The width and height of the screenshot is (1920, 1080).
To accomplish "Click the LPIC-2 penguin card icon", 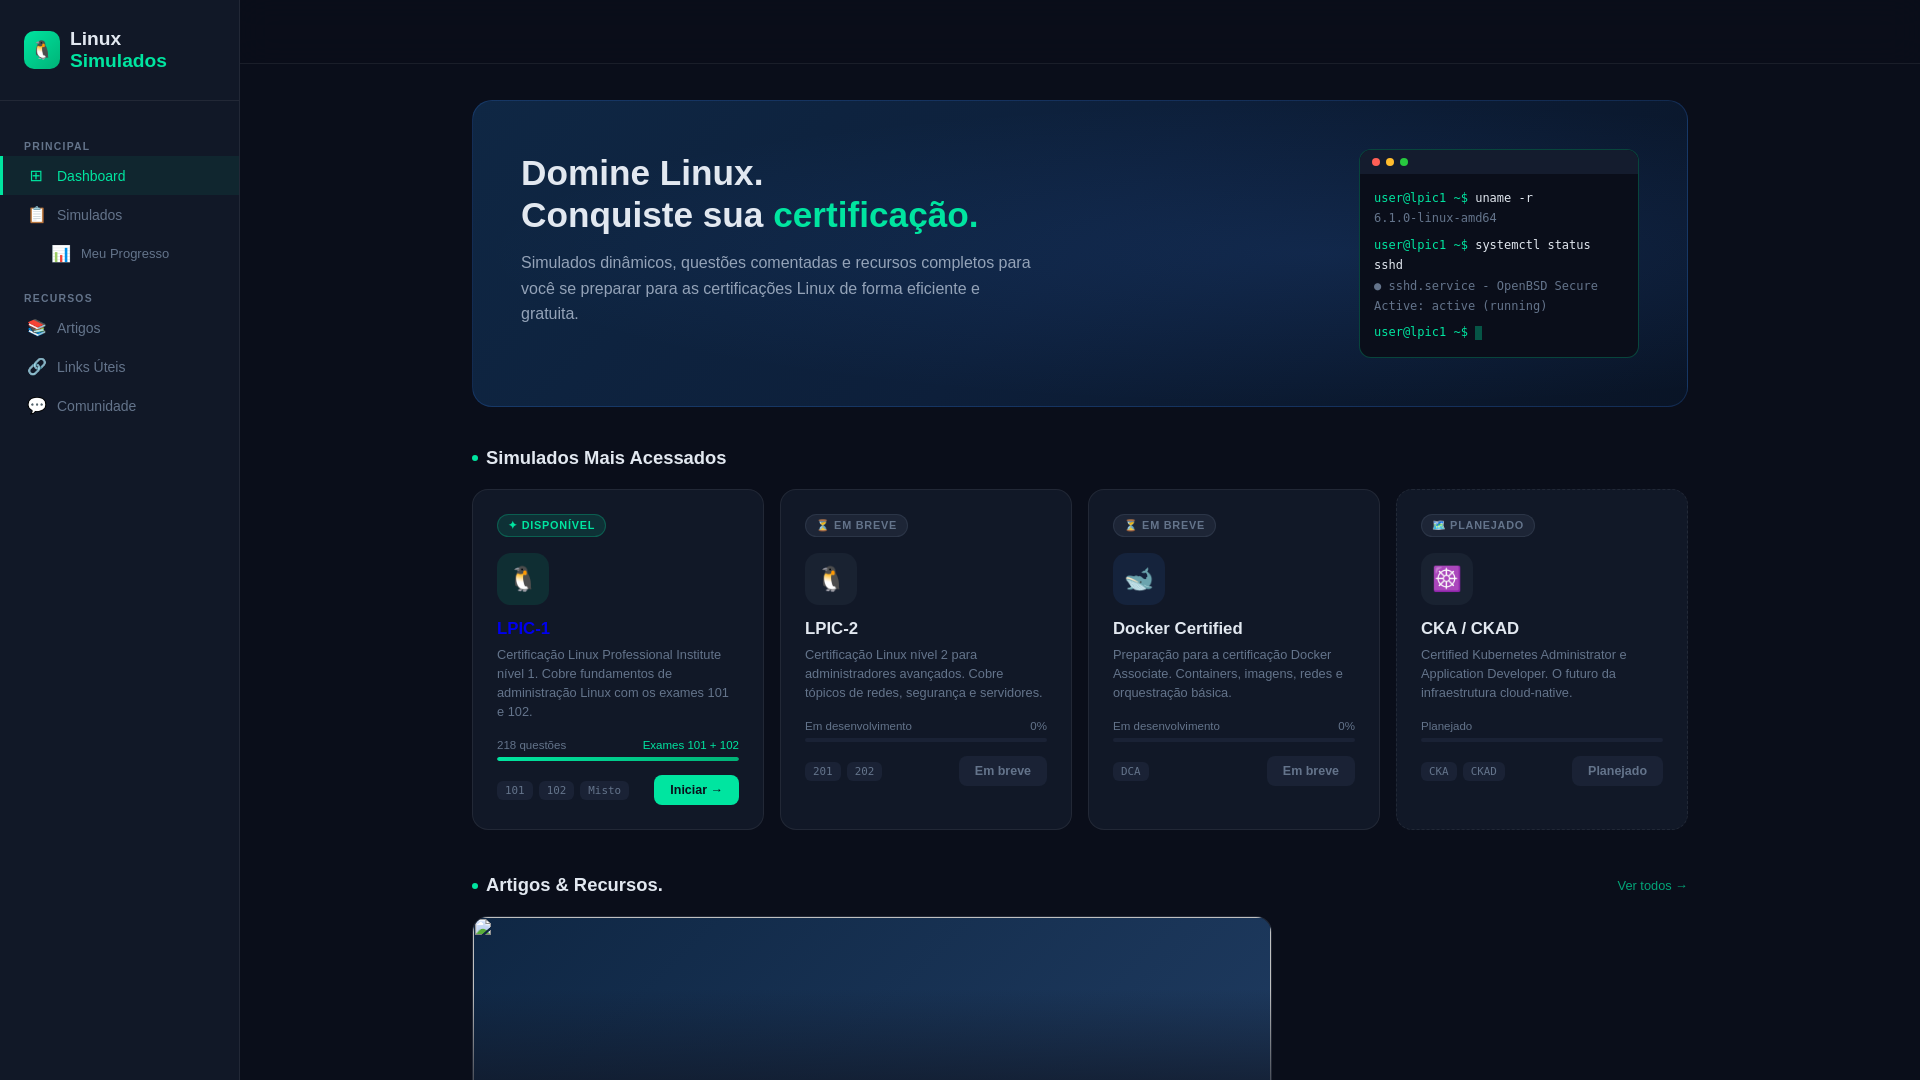I will pos(831,579).
